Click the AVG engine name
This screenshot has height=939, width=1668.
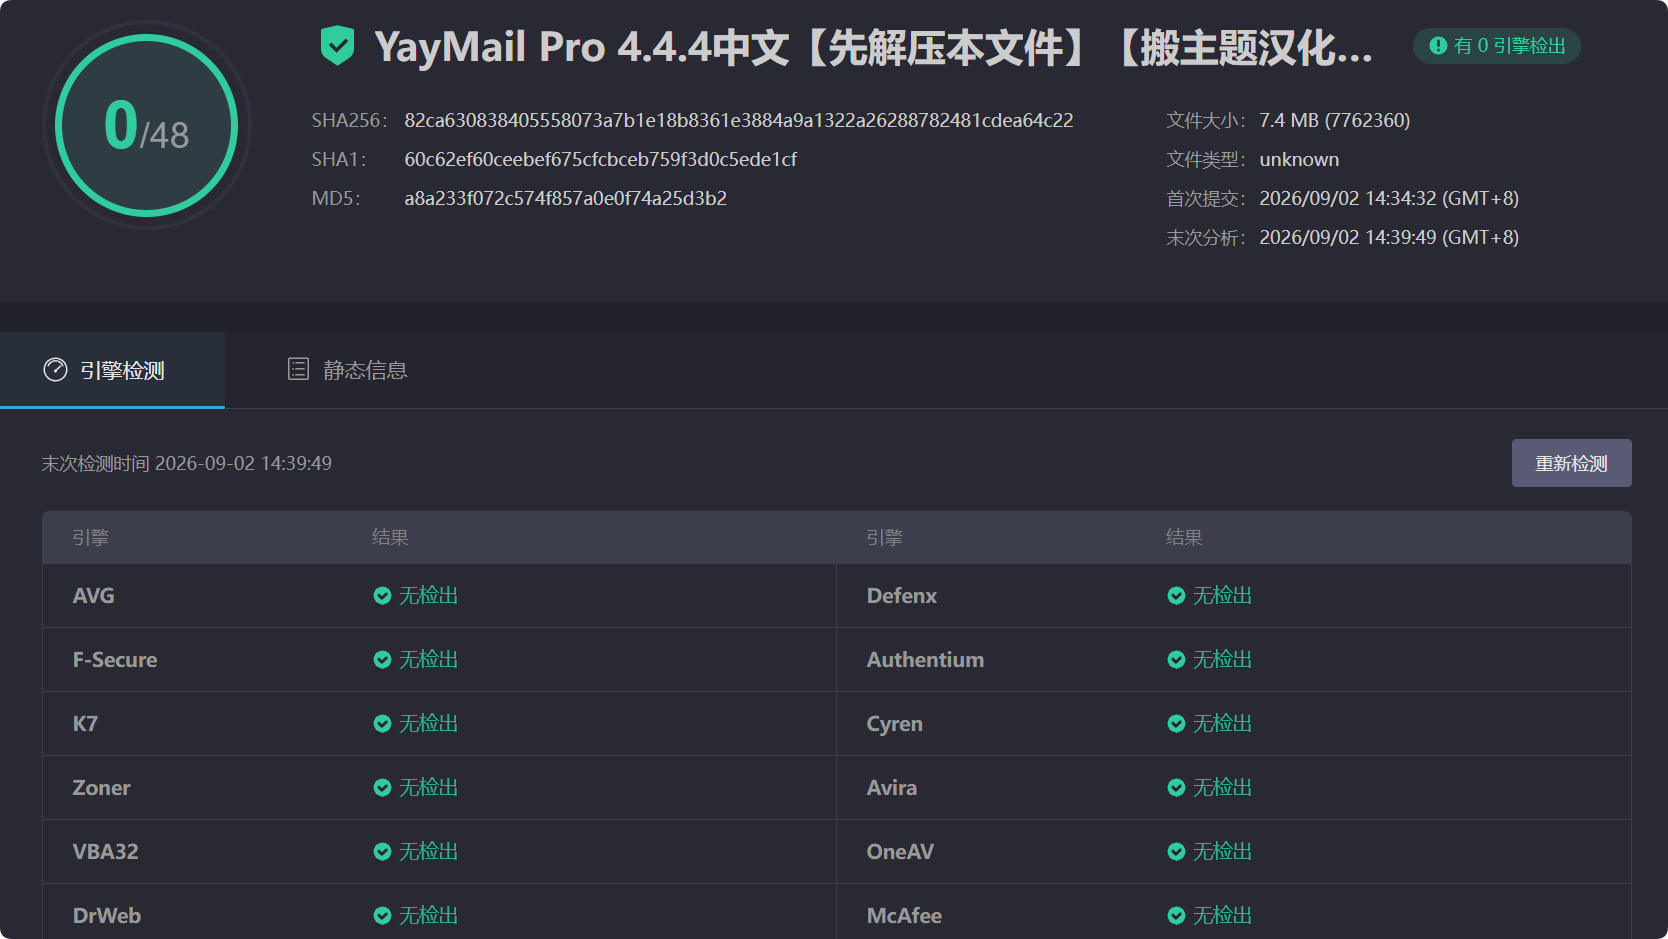93,596
